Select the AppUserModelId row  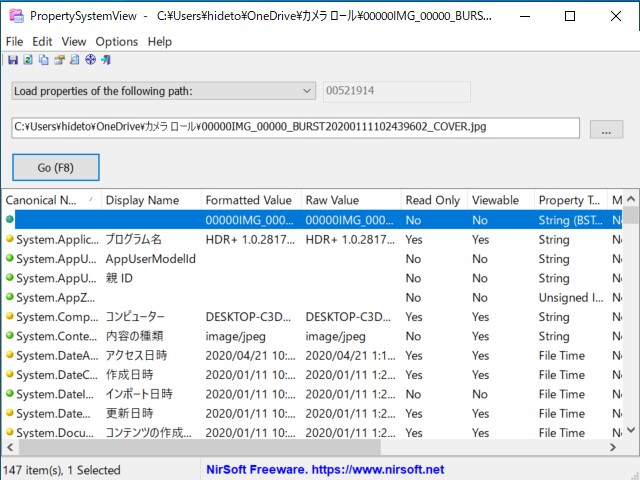313,259
